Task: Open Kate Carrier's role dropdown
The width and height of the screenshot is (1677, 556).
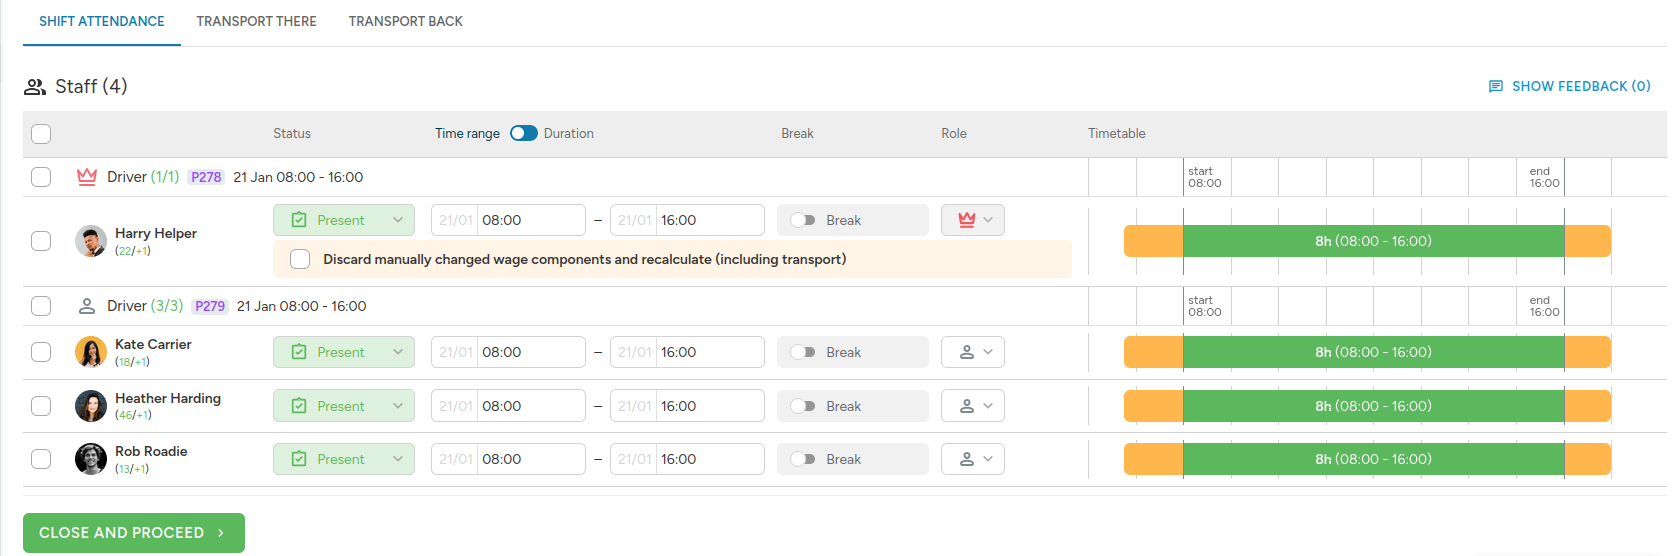Action: pyautogui.click(x=973, y=352)
